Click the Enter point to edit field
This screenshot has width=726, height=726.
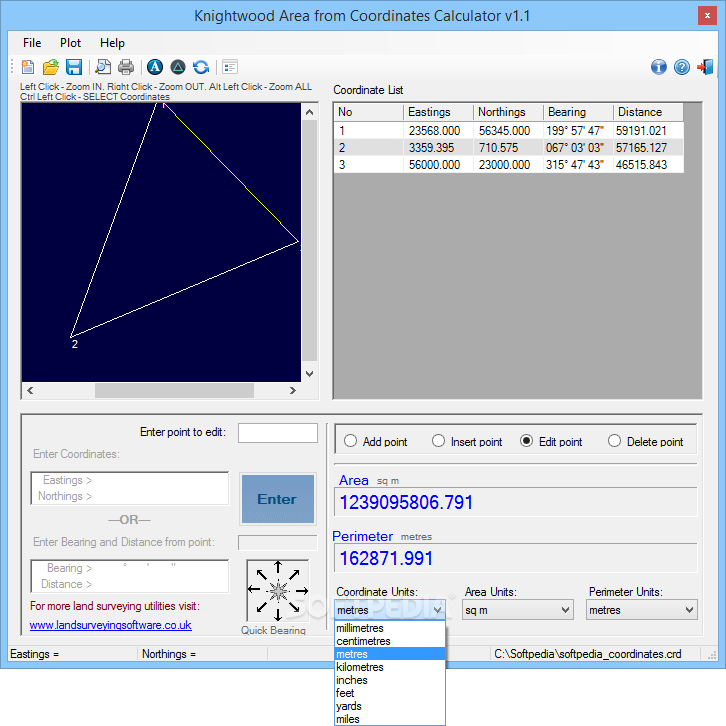coord(278,432)
